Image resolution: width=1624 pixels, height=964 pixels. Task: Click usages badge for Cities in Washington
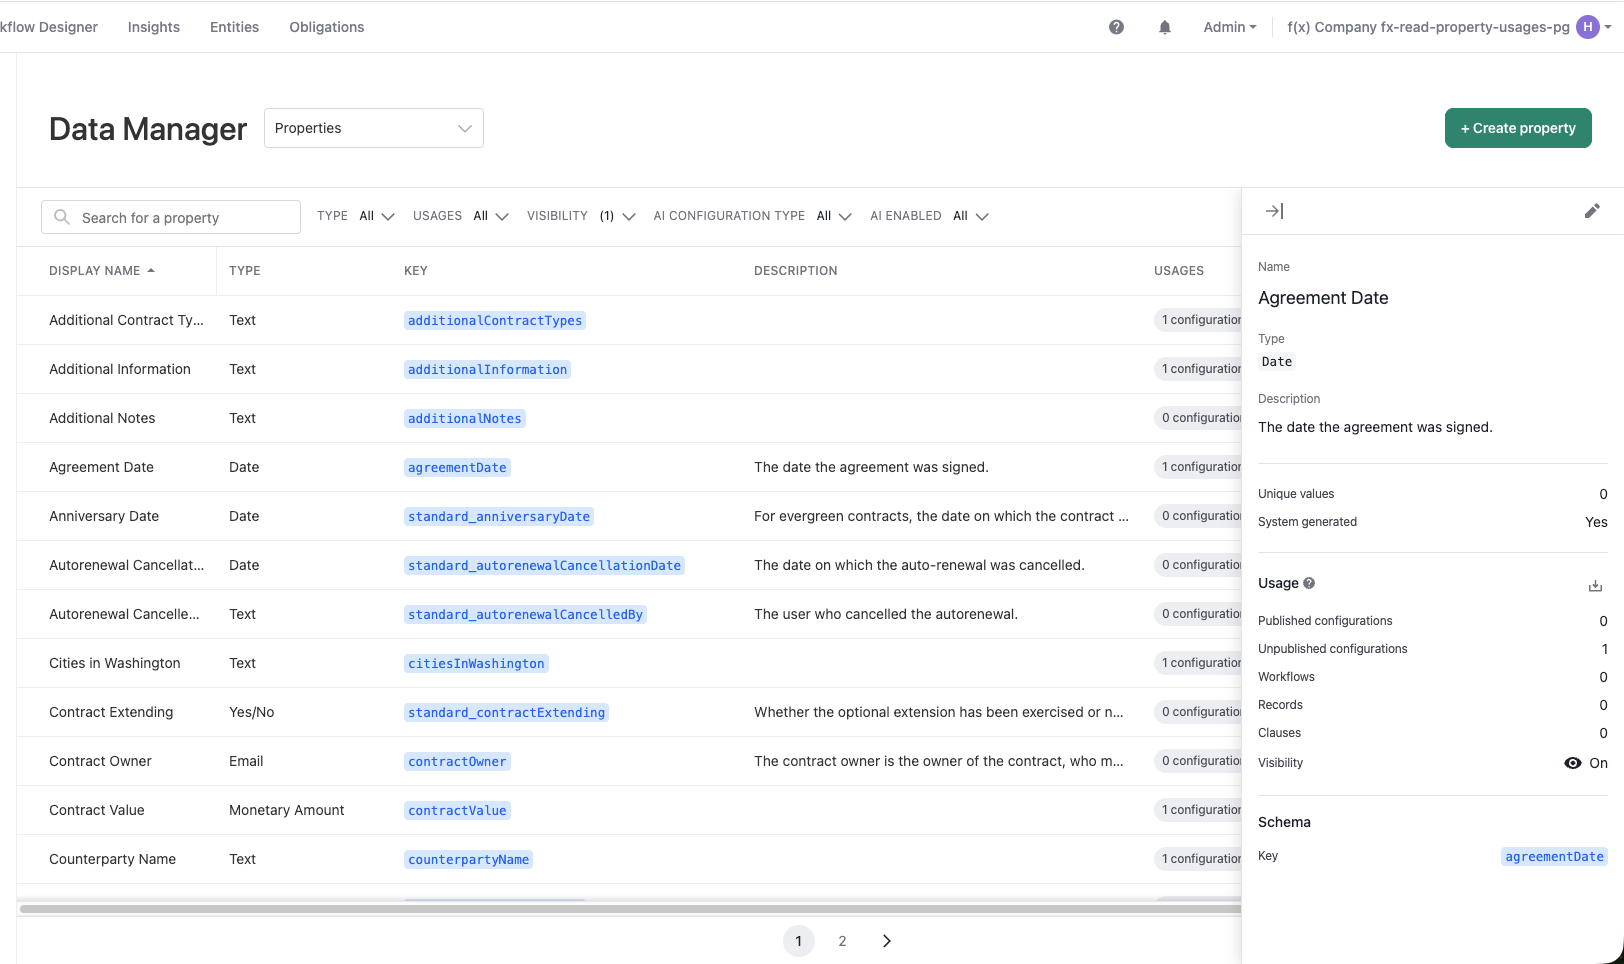coord(1198,663)
